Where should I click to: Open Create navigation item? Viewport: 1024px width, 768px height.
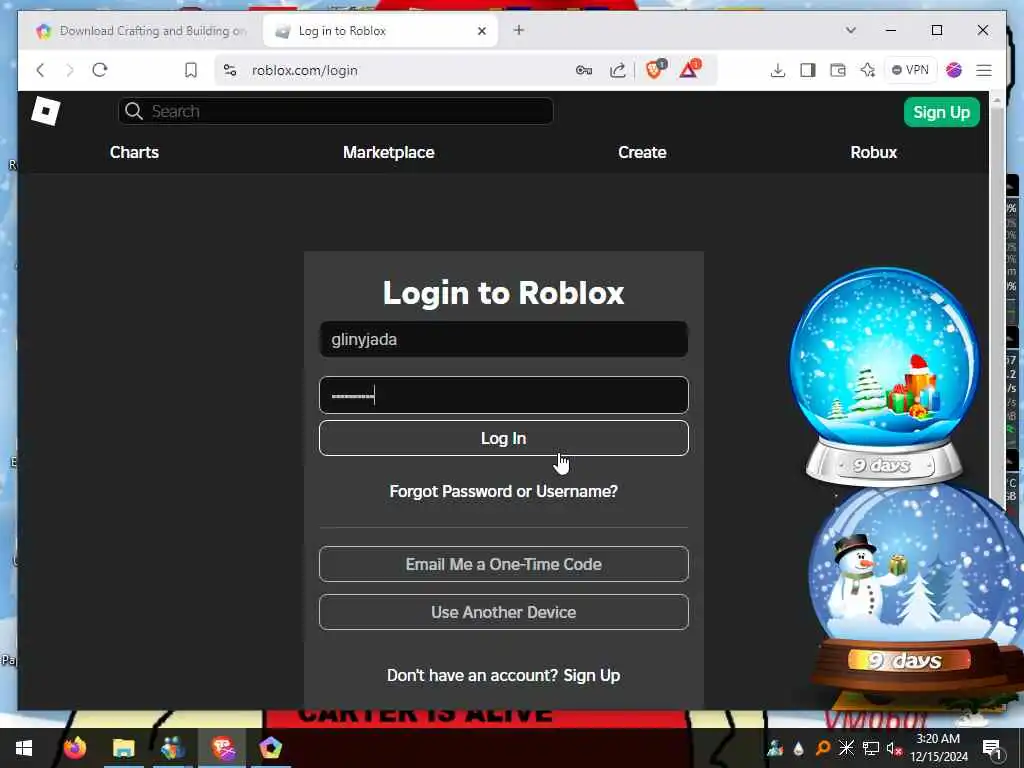coord(642,152)
